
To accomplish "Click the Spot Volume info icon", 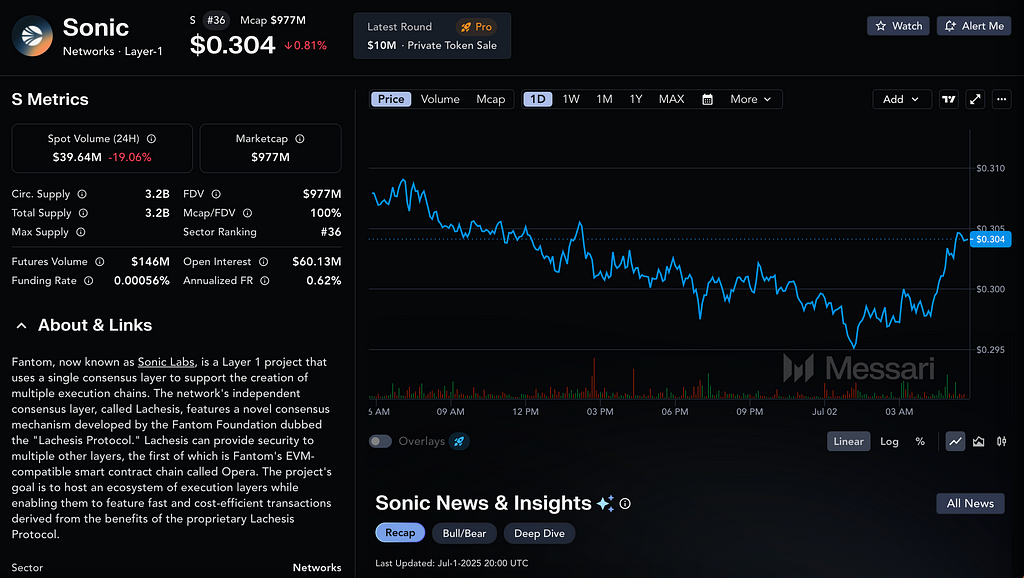I will click(152, 138).
